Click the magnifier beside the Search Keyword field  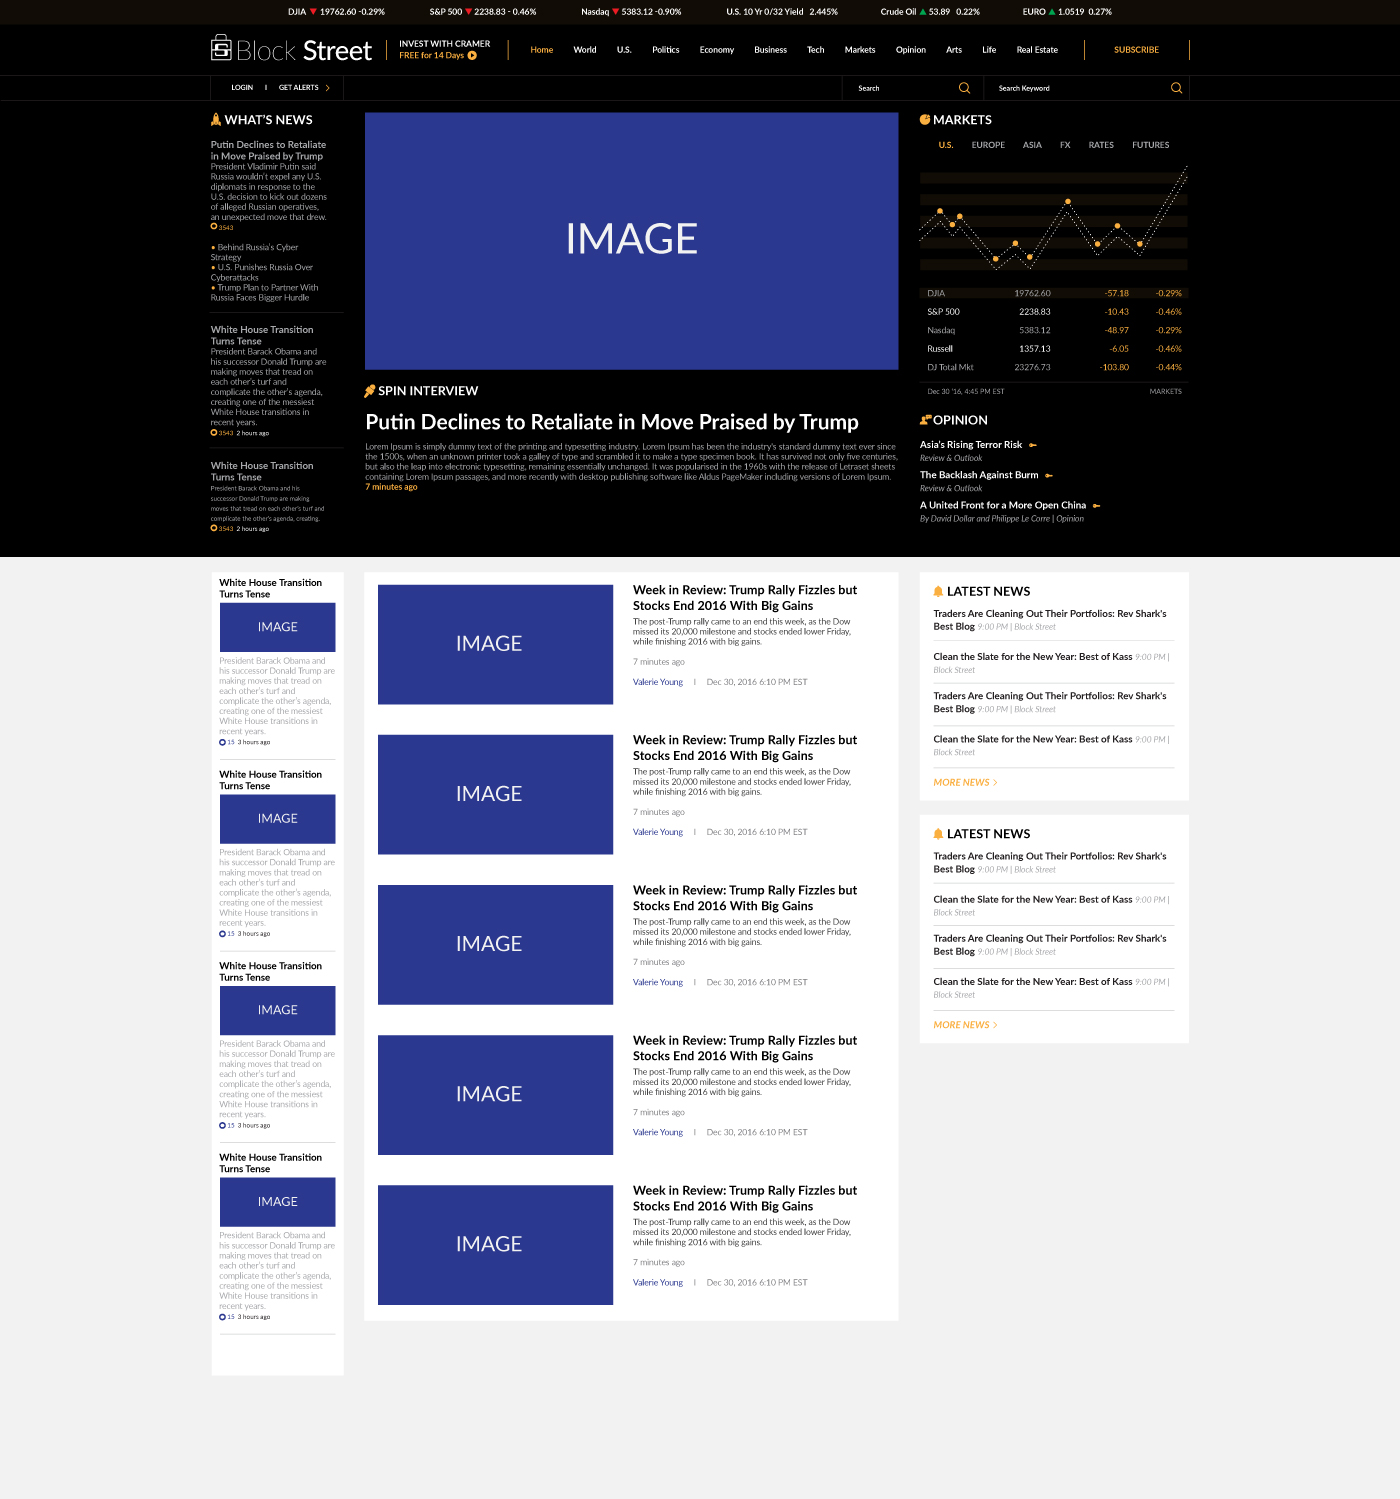coord(1176,88)
